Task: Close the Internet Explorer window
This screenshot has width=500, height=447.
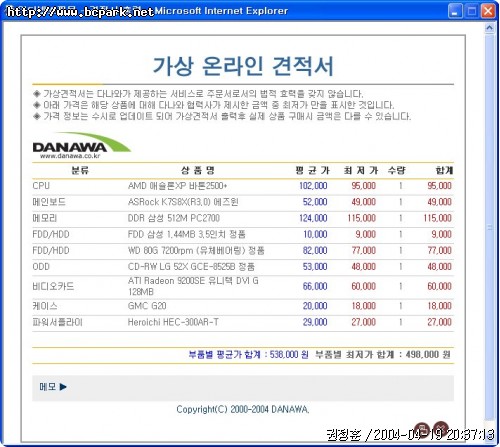Action: pos(488,11)
